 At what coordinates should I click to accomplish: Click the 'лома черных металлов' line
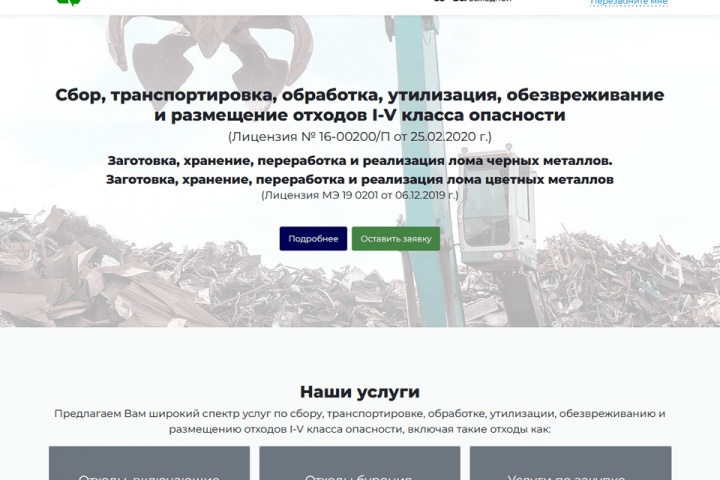360,161
